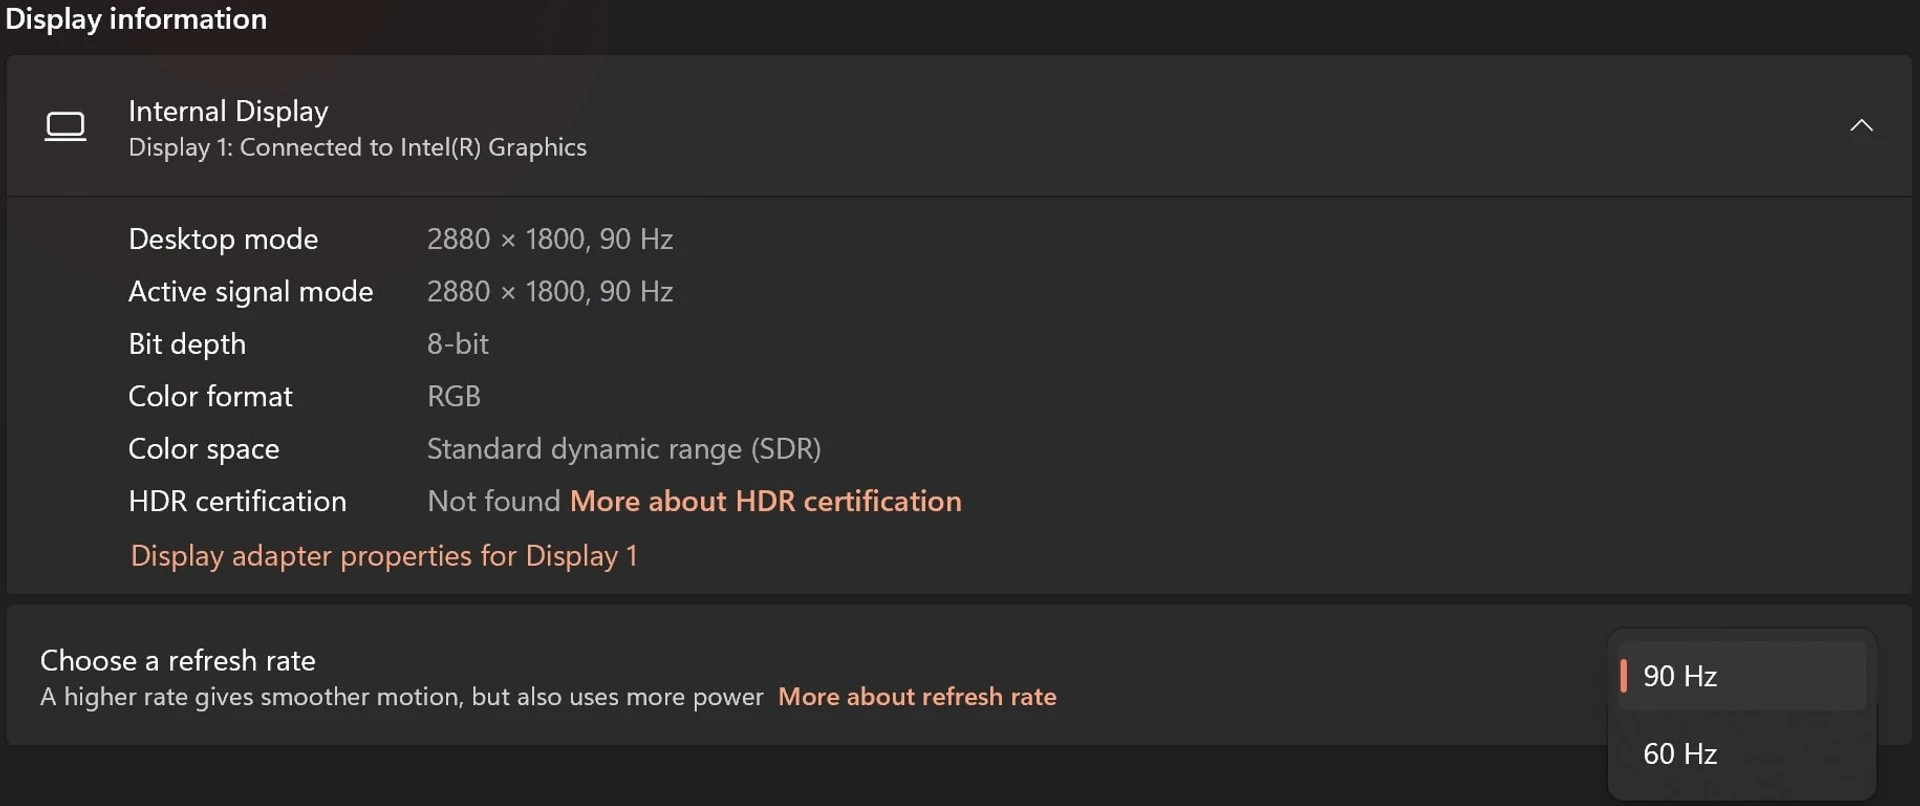1920x806 pixels.
Task: Click the Display information heading
Action: pyautogui.click(x=136, y=19)
